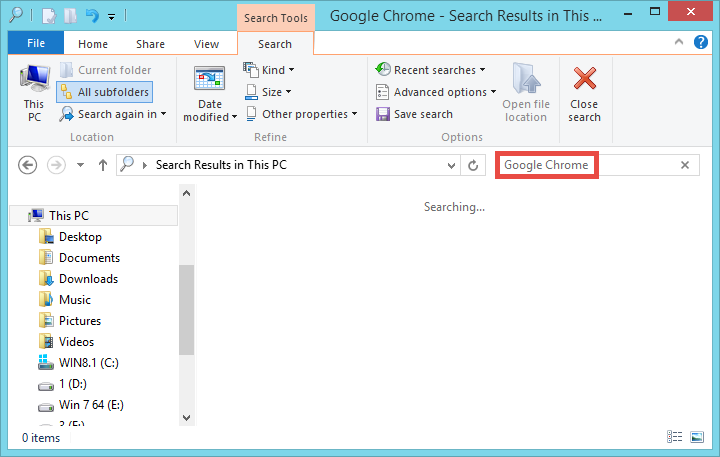
Task: Click the window search icon in title bar
Action: coord(16,15)
